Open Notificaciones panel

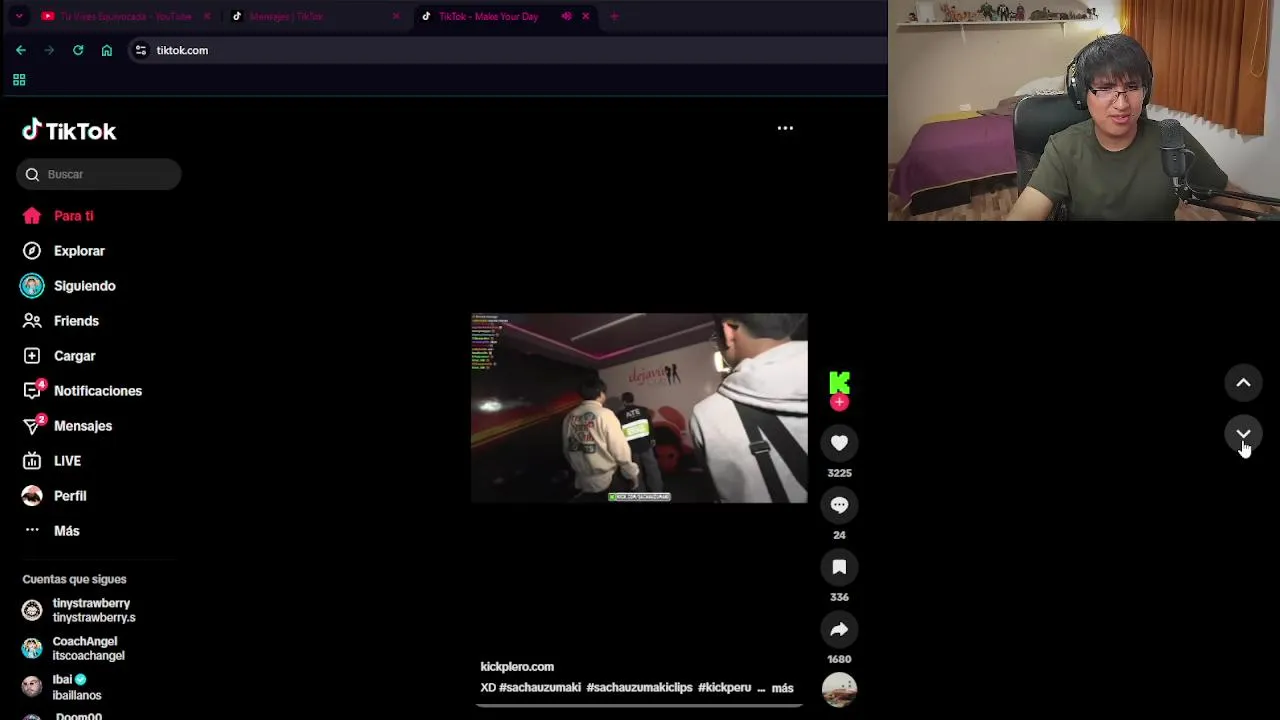point(98,391)
